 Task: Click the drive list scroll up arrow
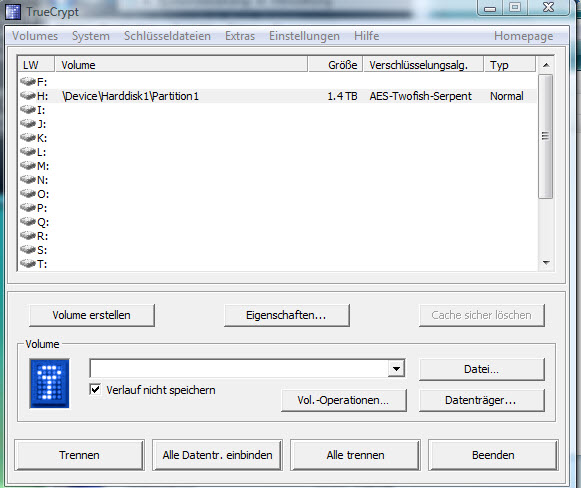[x=545, y=65]
